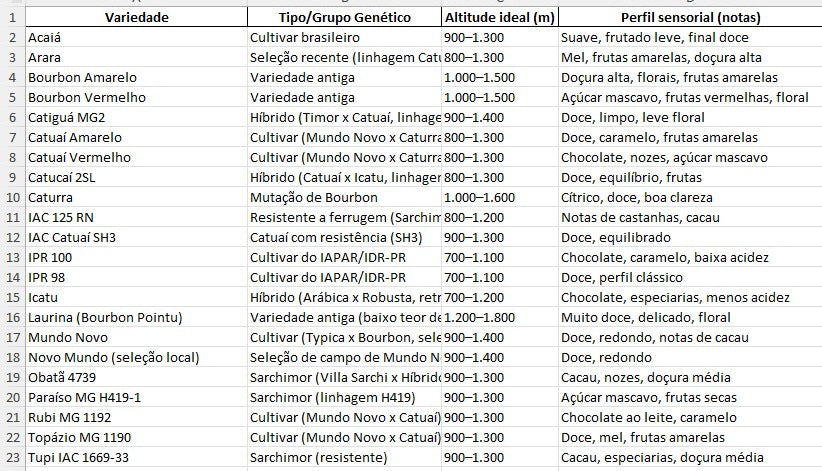Select the Variedade column header cell
The image size is (822, 471).
click(135, 17)
